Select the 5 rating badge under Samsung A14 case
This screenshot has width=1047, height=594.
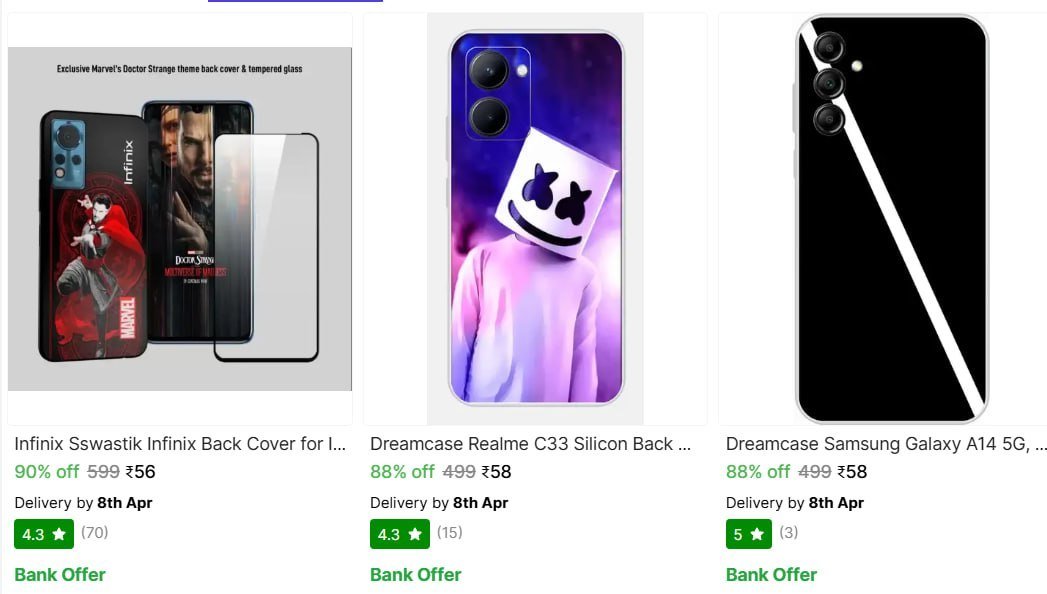pyautogui.click(x=750, y=534)
